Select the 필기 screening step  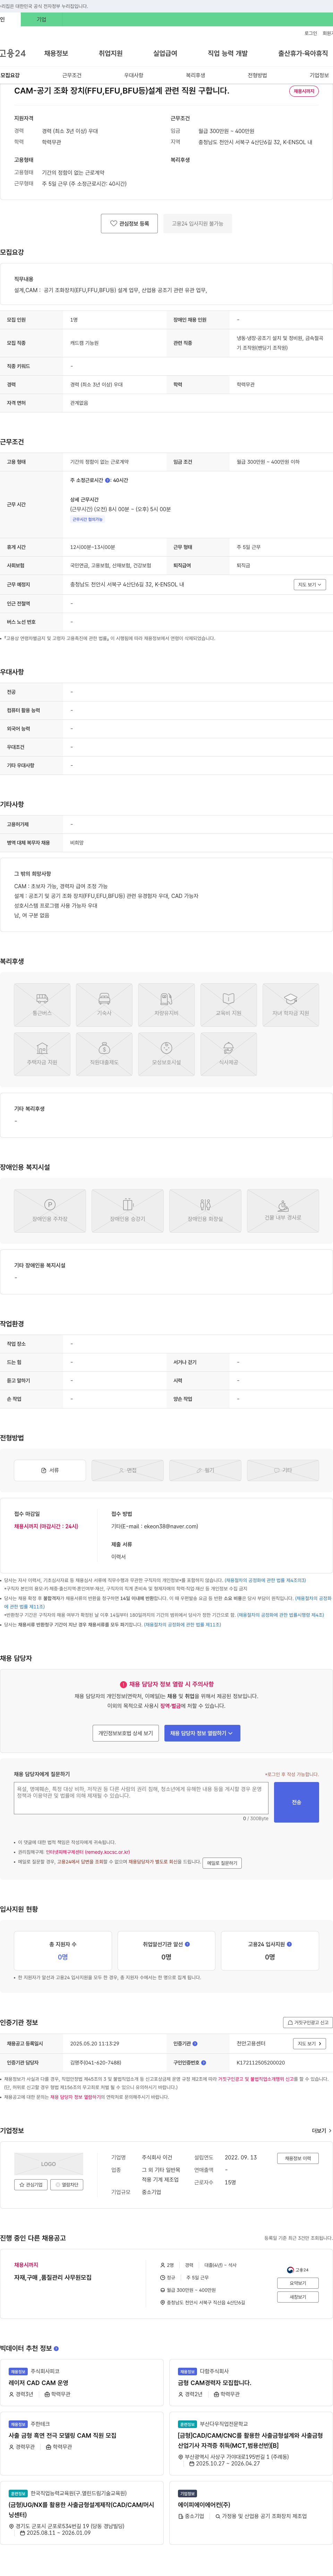pyautogui.click(x=205, y=1470)
